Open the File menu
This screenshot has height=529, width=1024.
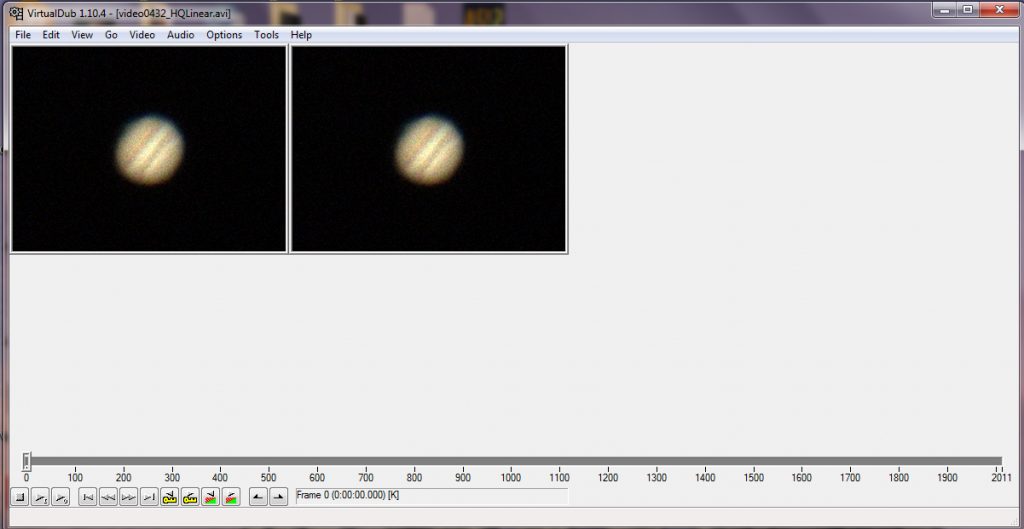[23, 35]
